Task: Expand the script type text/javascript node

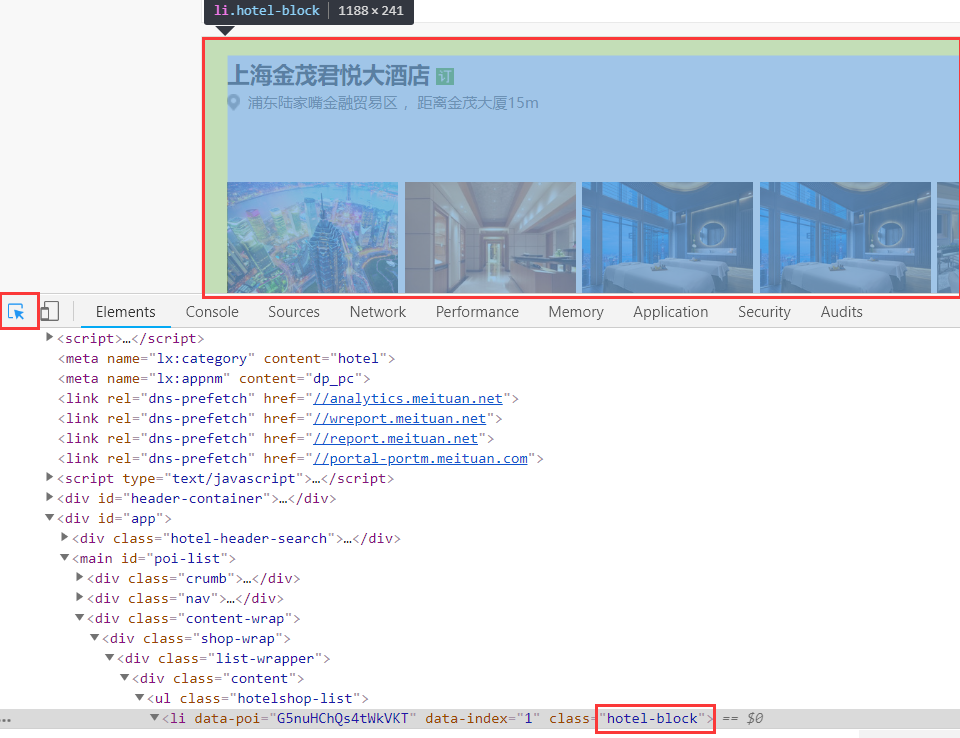Action: point(50,477)
